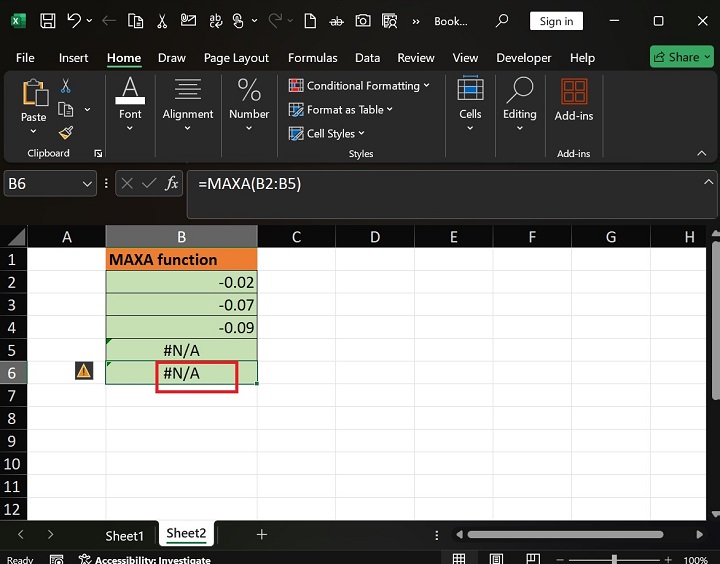Switch to Normal view grid icon

(x=459, y=559)
